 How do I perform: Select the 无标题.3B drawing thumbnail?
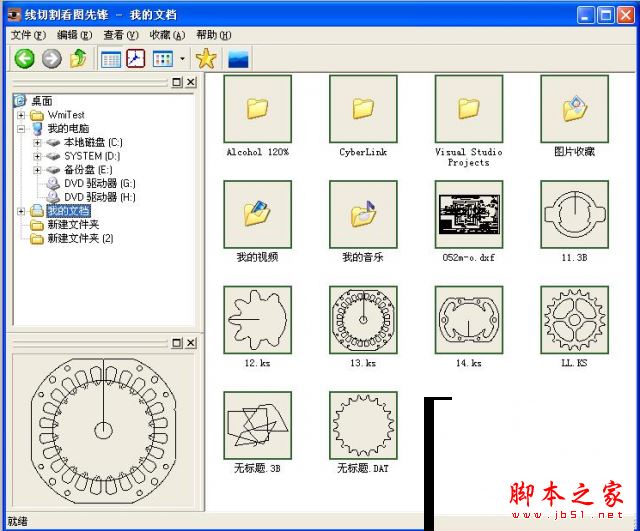258,425
